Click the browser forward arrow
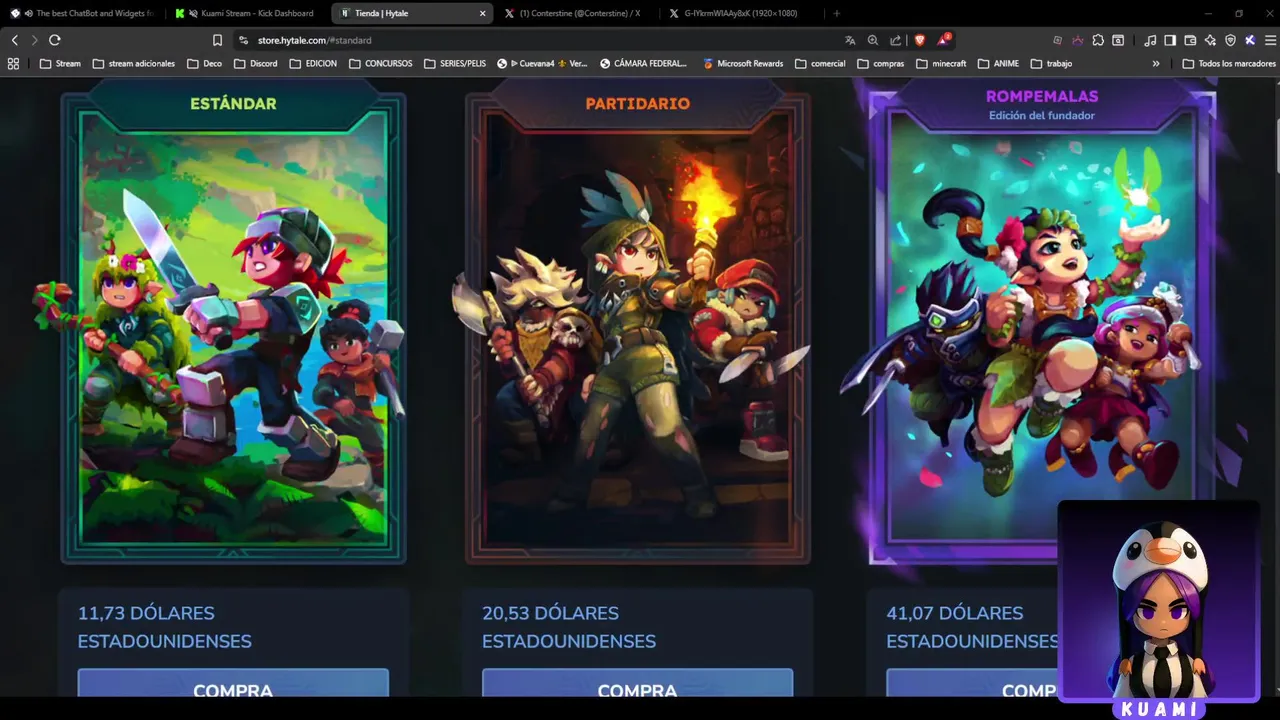1280x720 pixels. point(34,40)
